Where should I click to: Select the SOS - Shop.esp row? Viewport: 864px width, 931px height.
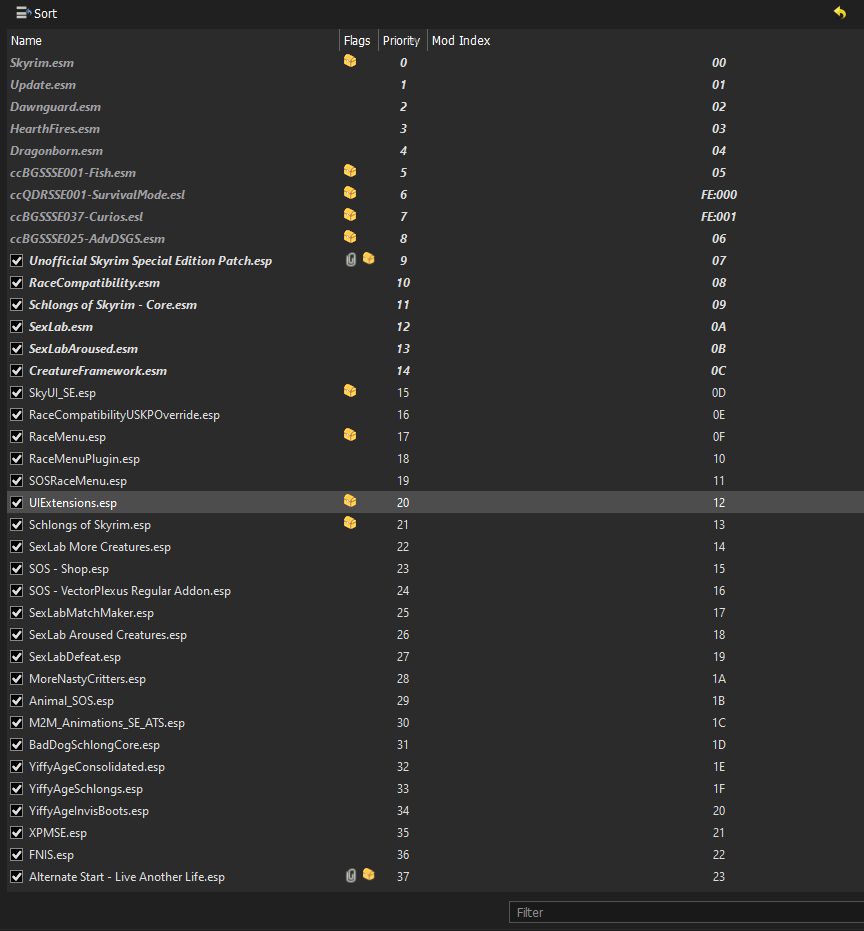point(435,569)
